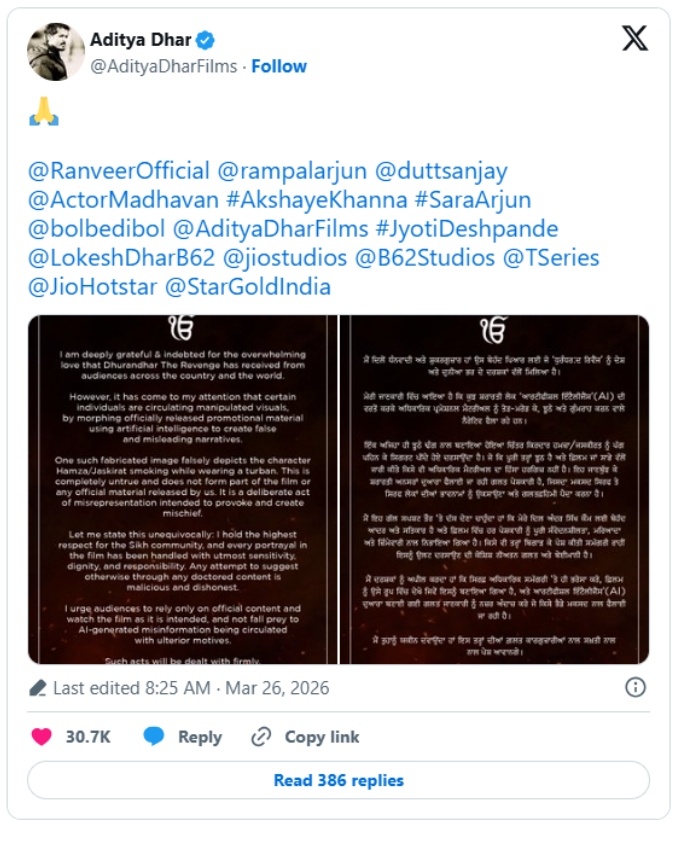Like the tweet with heart icon
The height and width of the screenshot is (850, 675).
(x=41, y=737)
